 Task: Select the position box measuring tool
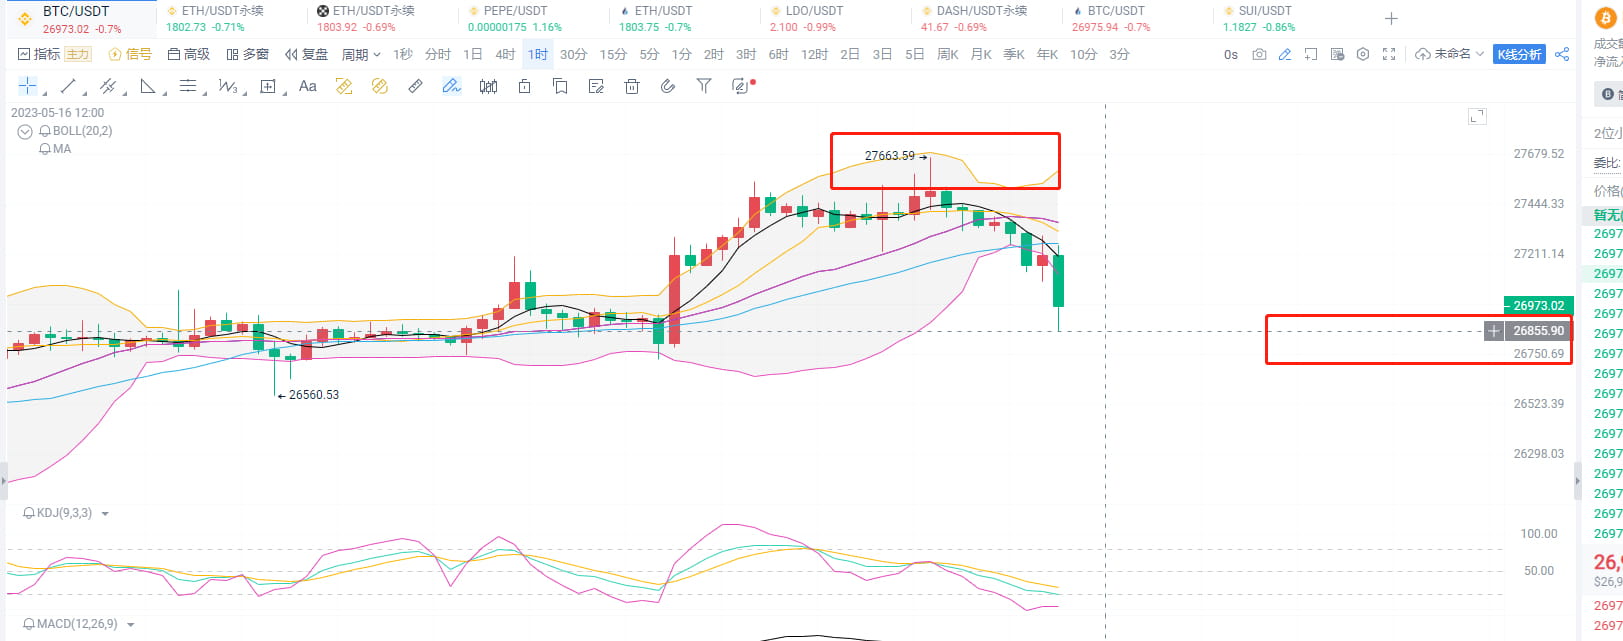pos(268,86)
